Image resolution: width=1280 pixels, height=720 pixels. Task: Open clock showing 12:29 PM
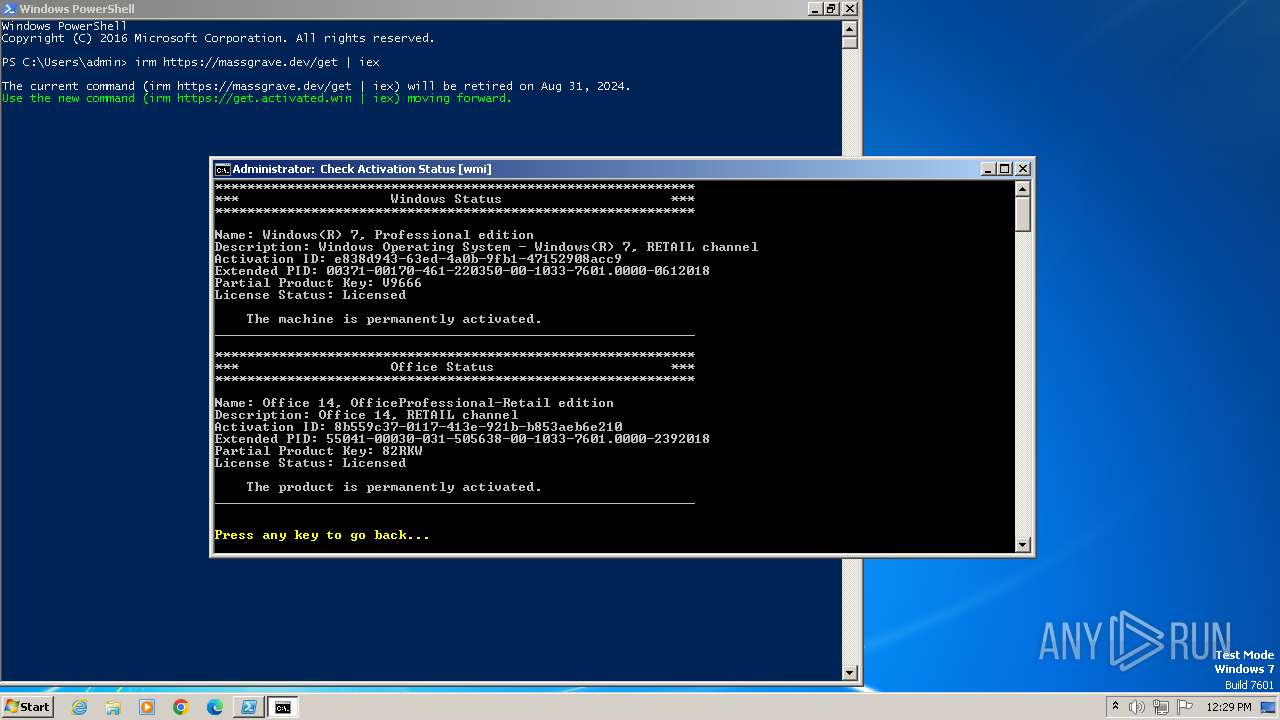1229,707
